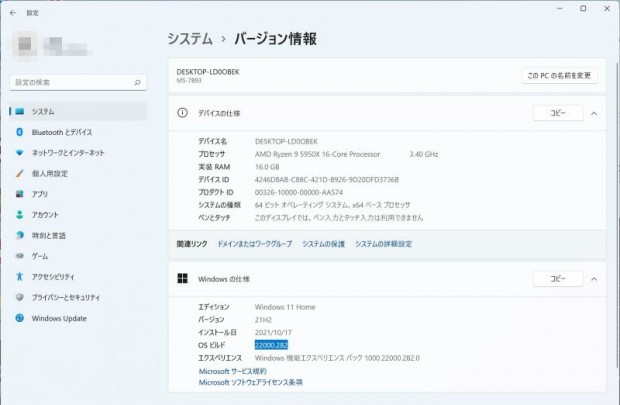Click the アカウント person icon

[x=19, y=215]
